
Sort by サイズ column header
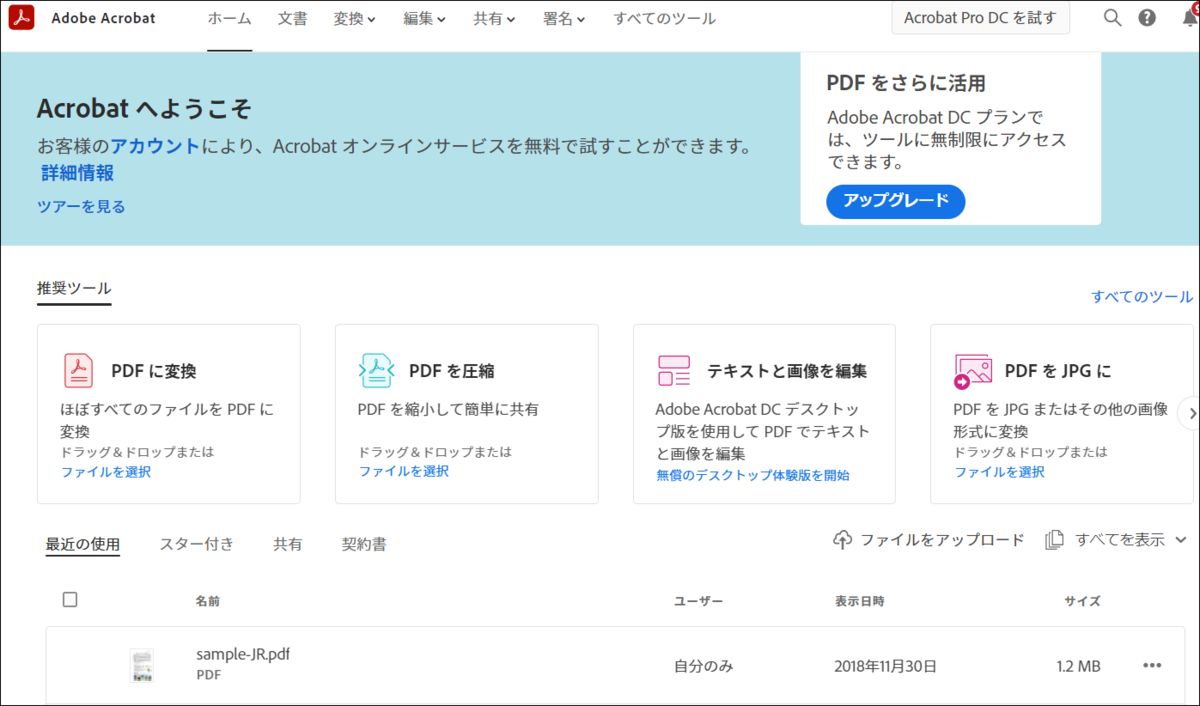tap(1082, 601)
